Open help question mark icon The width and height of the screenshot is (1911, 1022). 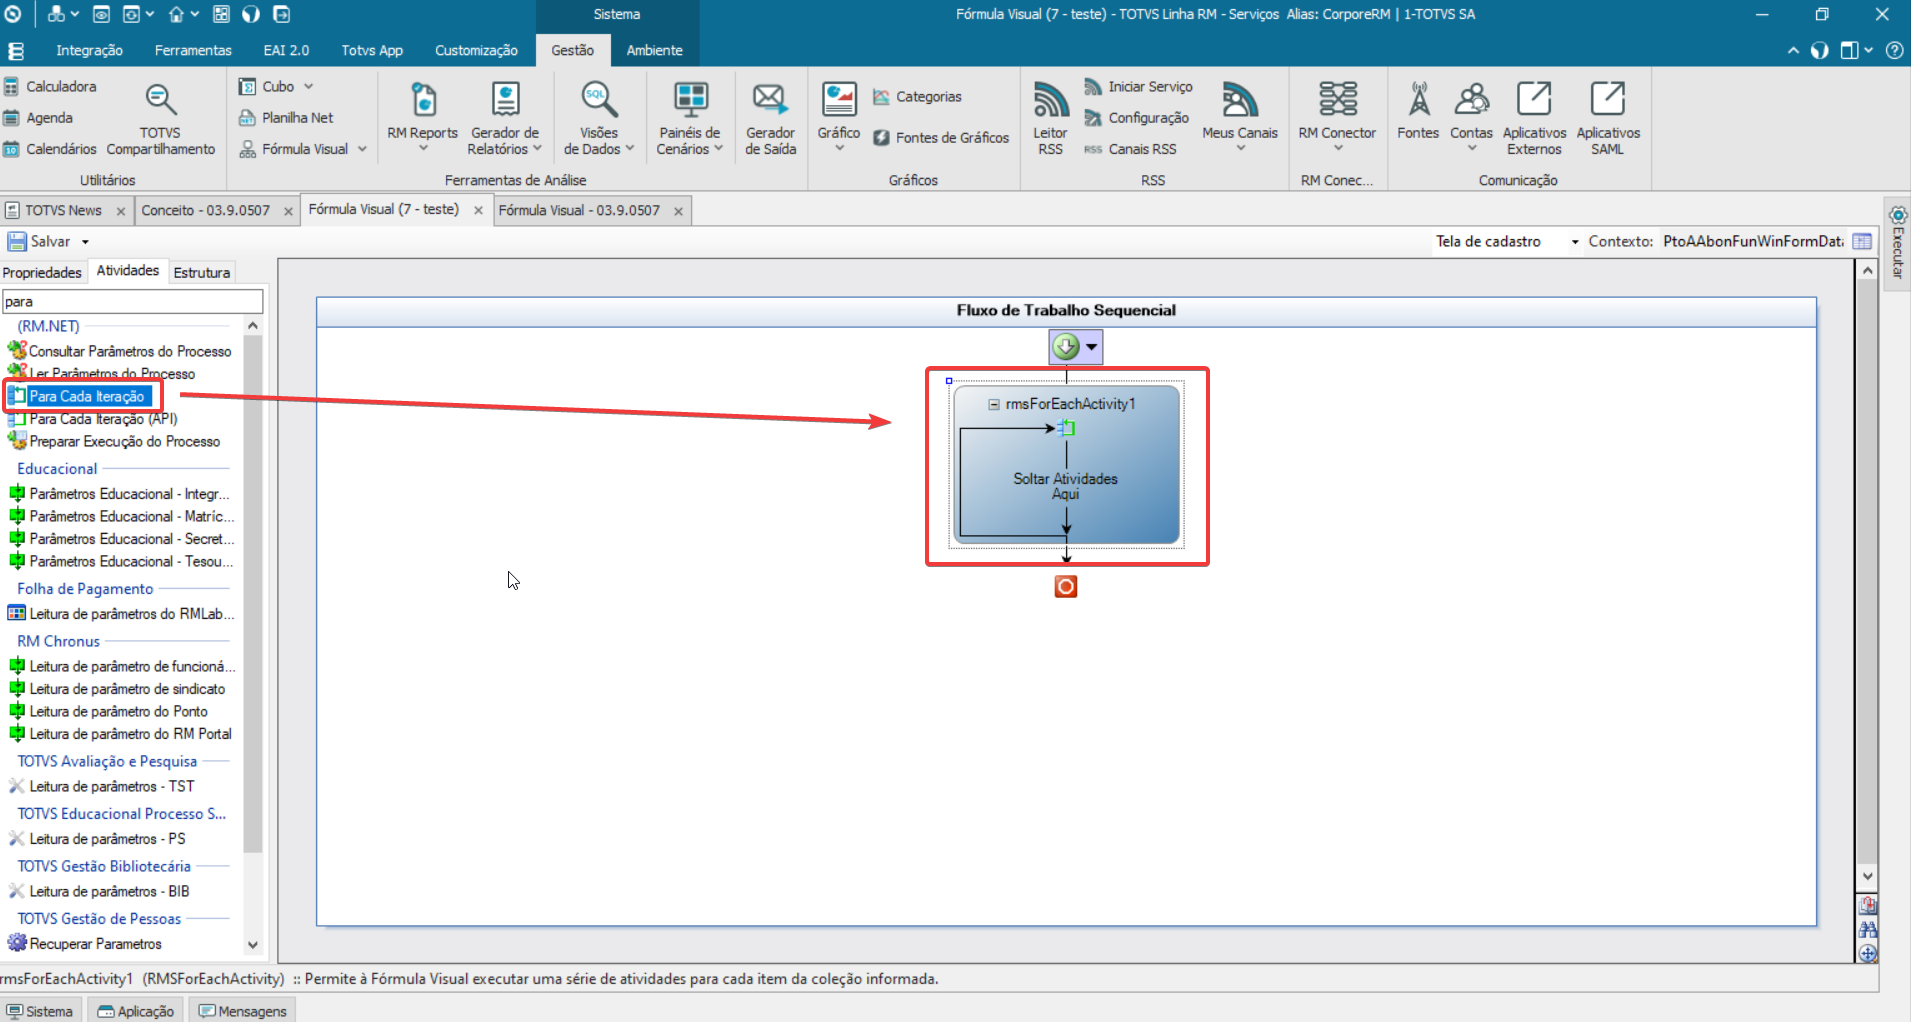pos(1894,50)
